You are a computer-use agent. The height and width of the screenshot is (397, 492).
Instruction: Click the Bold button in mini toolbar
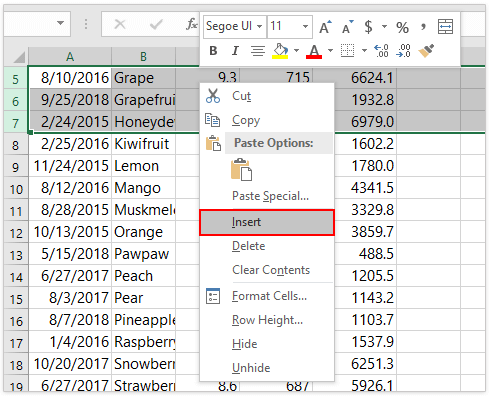213,51
